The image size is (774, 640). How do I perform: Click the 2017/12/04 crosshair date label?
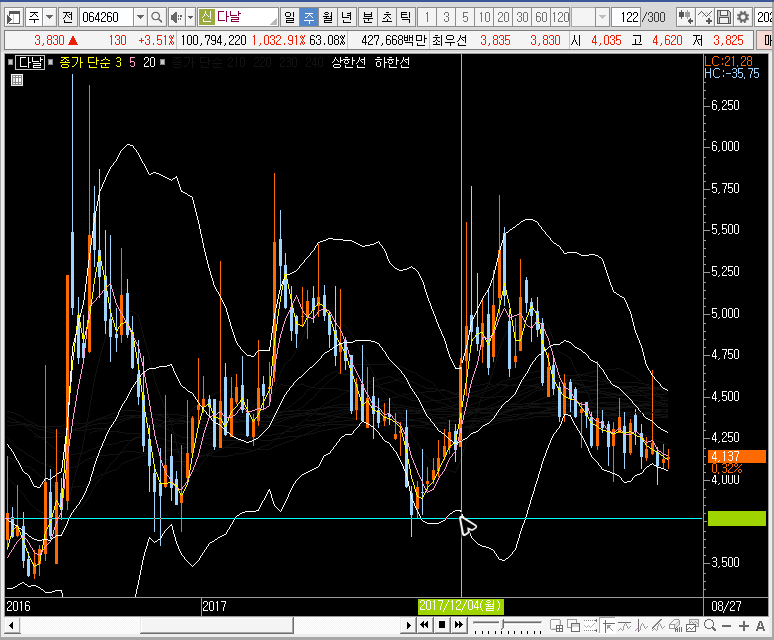click(x=461, y=606)
